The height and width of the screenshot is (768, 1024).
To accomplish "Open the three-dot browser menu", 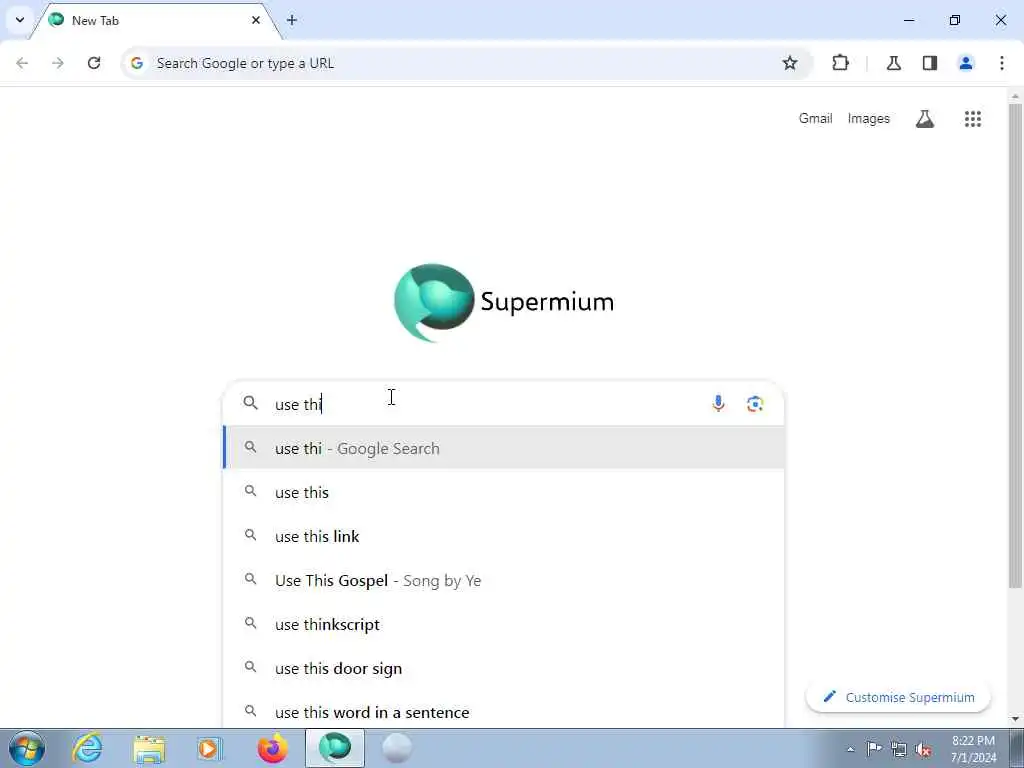I will click(x=1002, y=63).
